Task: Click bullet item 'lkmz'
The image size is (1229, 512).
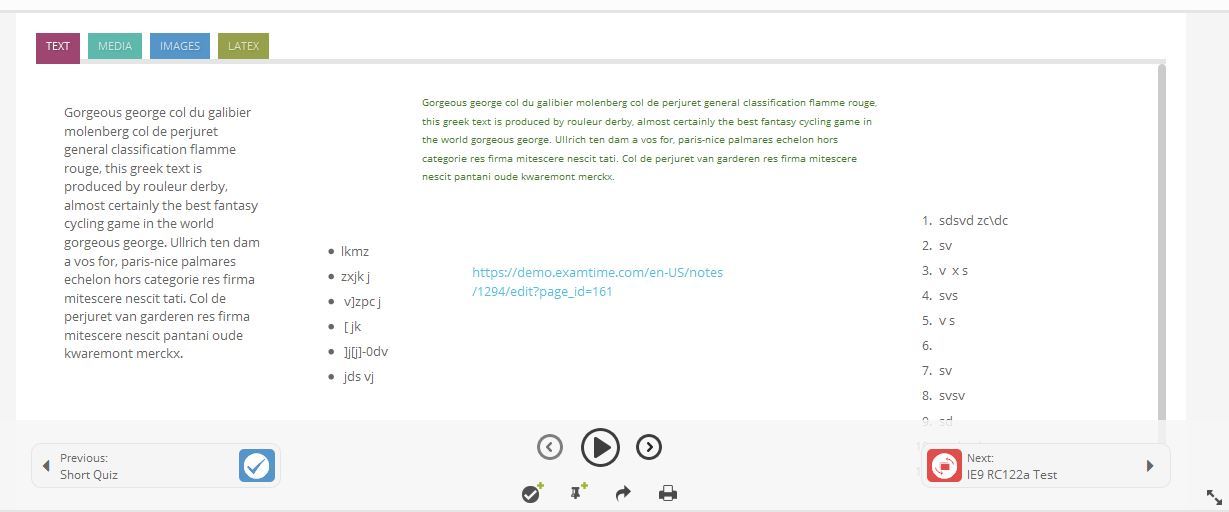Action: point(355,252)
